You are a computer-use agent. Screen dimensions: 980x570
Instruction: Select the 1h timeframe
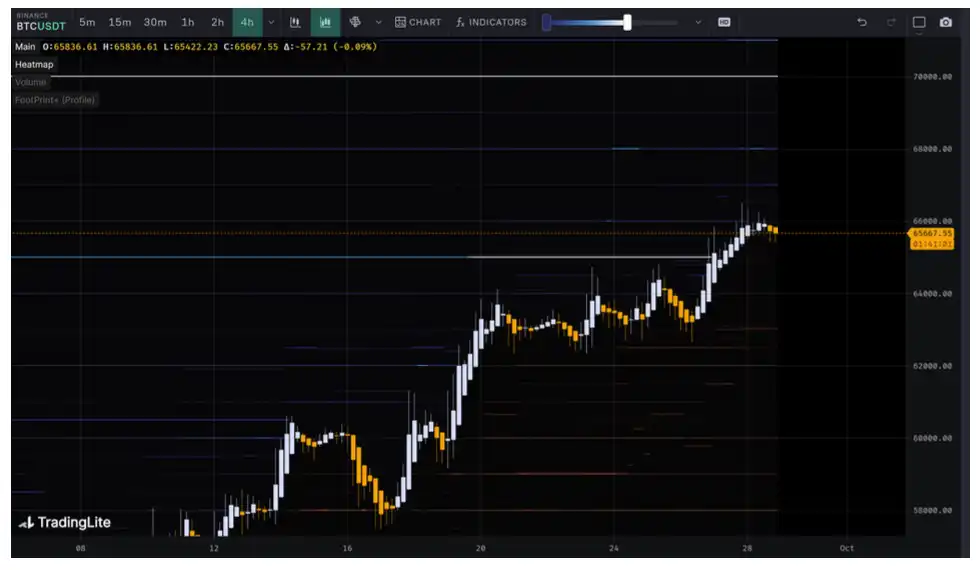click(188, 22)
